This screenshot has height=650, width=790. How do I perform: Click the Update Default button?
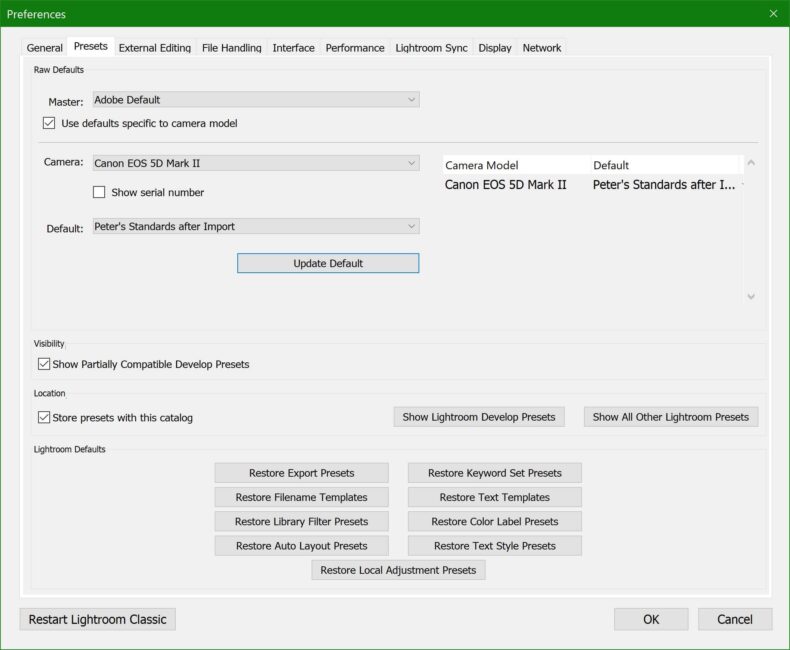click(x=328, y=263)
